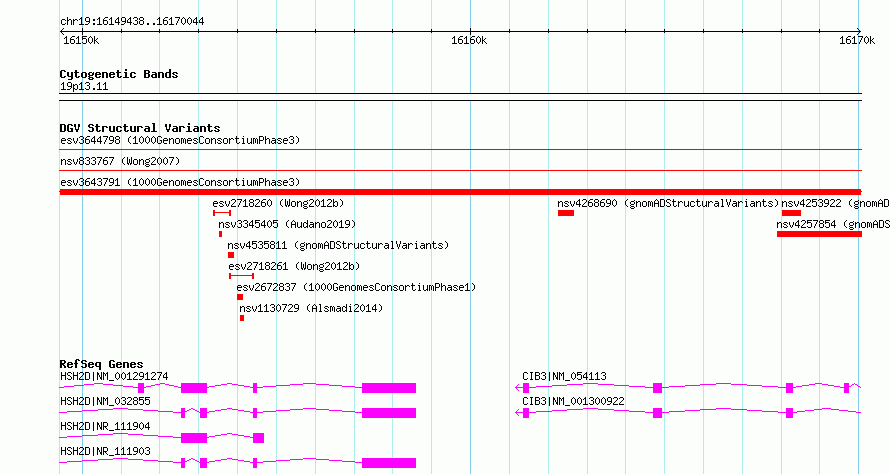Select RefSeq Genes track heading
Image resolution: width=890 pixels, height=474 pixels.
click(x=101, y=364)
